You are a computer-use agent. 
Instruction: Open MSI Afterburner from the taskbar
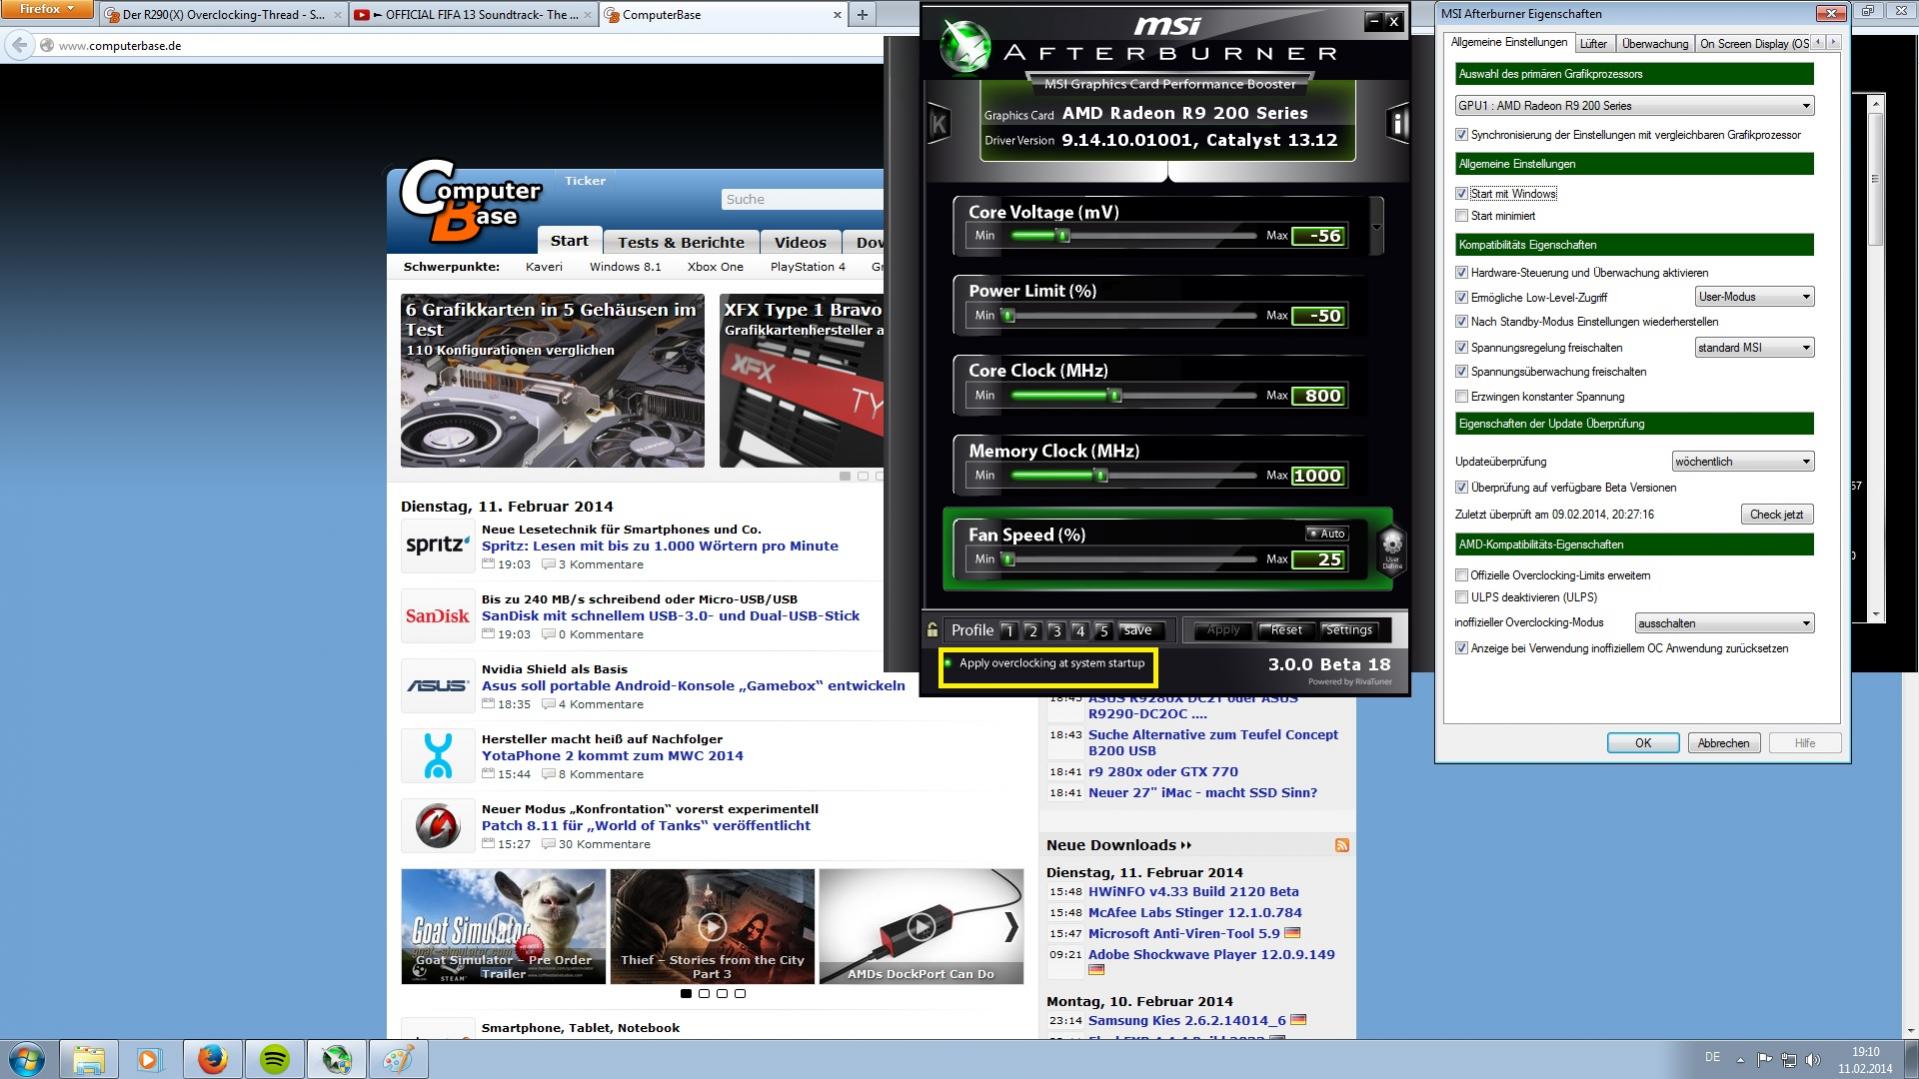[336, 1059]
